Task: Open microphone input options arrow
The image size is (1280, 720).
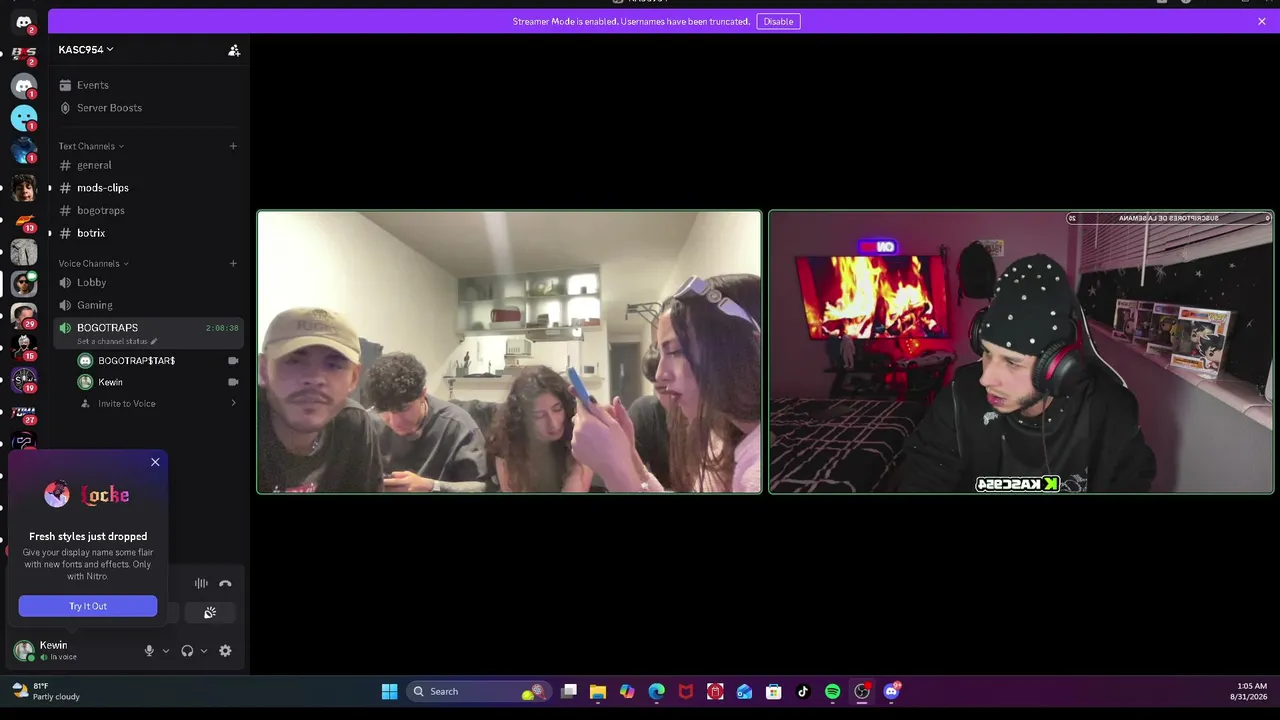Action: click(x=166, y=651)
